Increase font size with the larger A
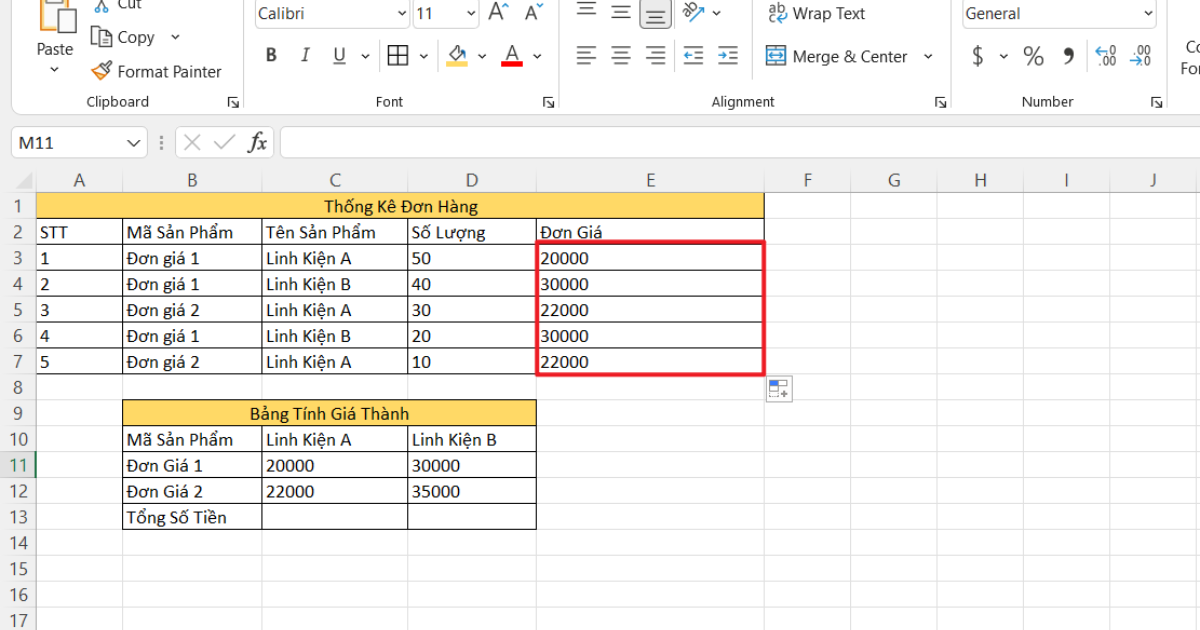Viewport: 1200px width, 630px height. 497,13
